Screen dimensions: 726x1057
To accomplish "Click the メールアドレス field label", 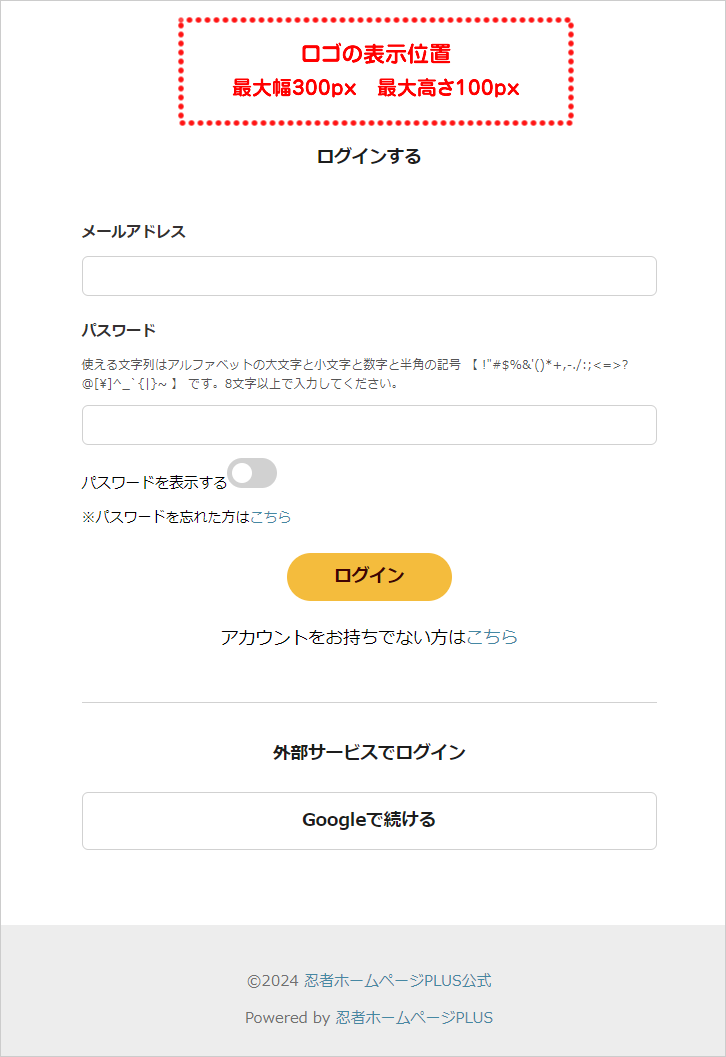I will coord(134,232).
